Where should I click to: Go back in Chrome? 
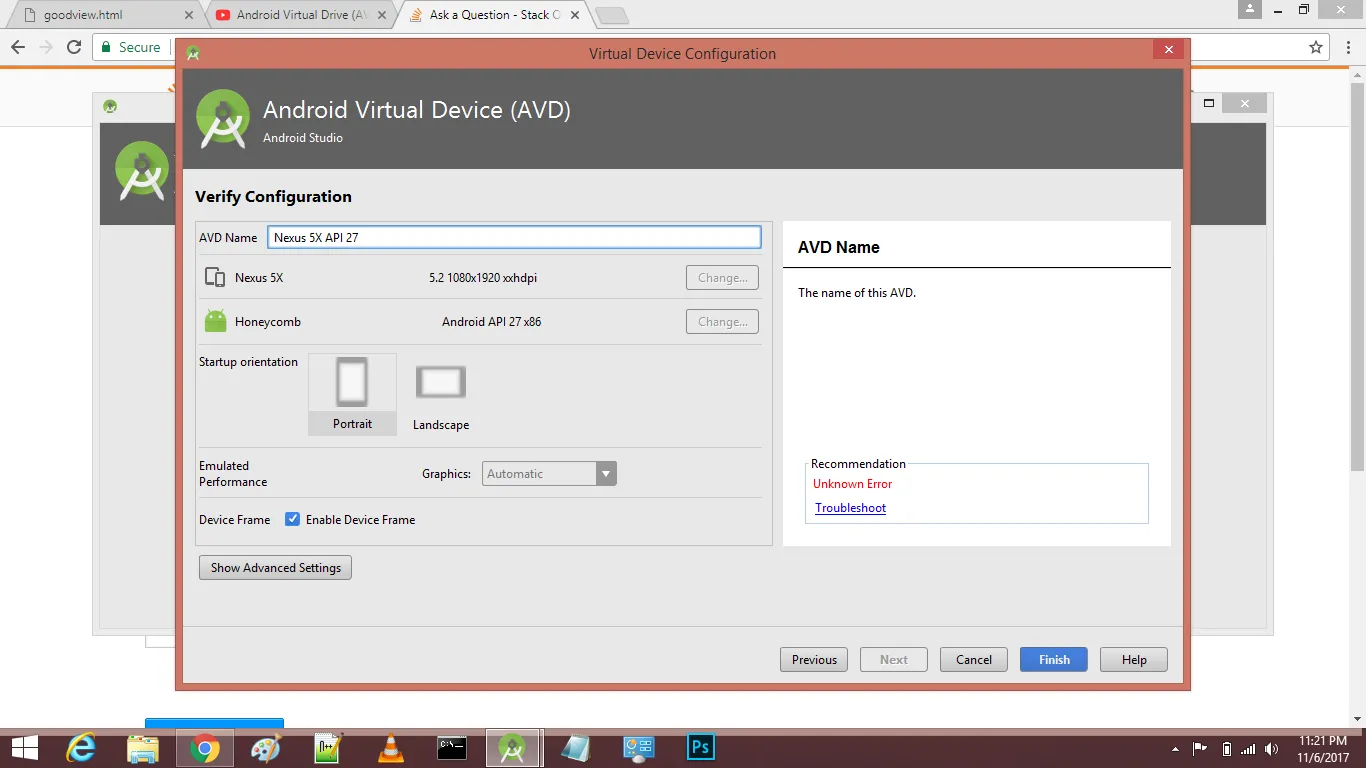pos(18,47)
